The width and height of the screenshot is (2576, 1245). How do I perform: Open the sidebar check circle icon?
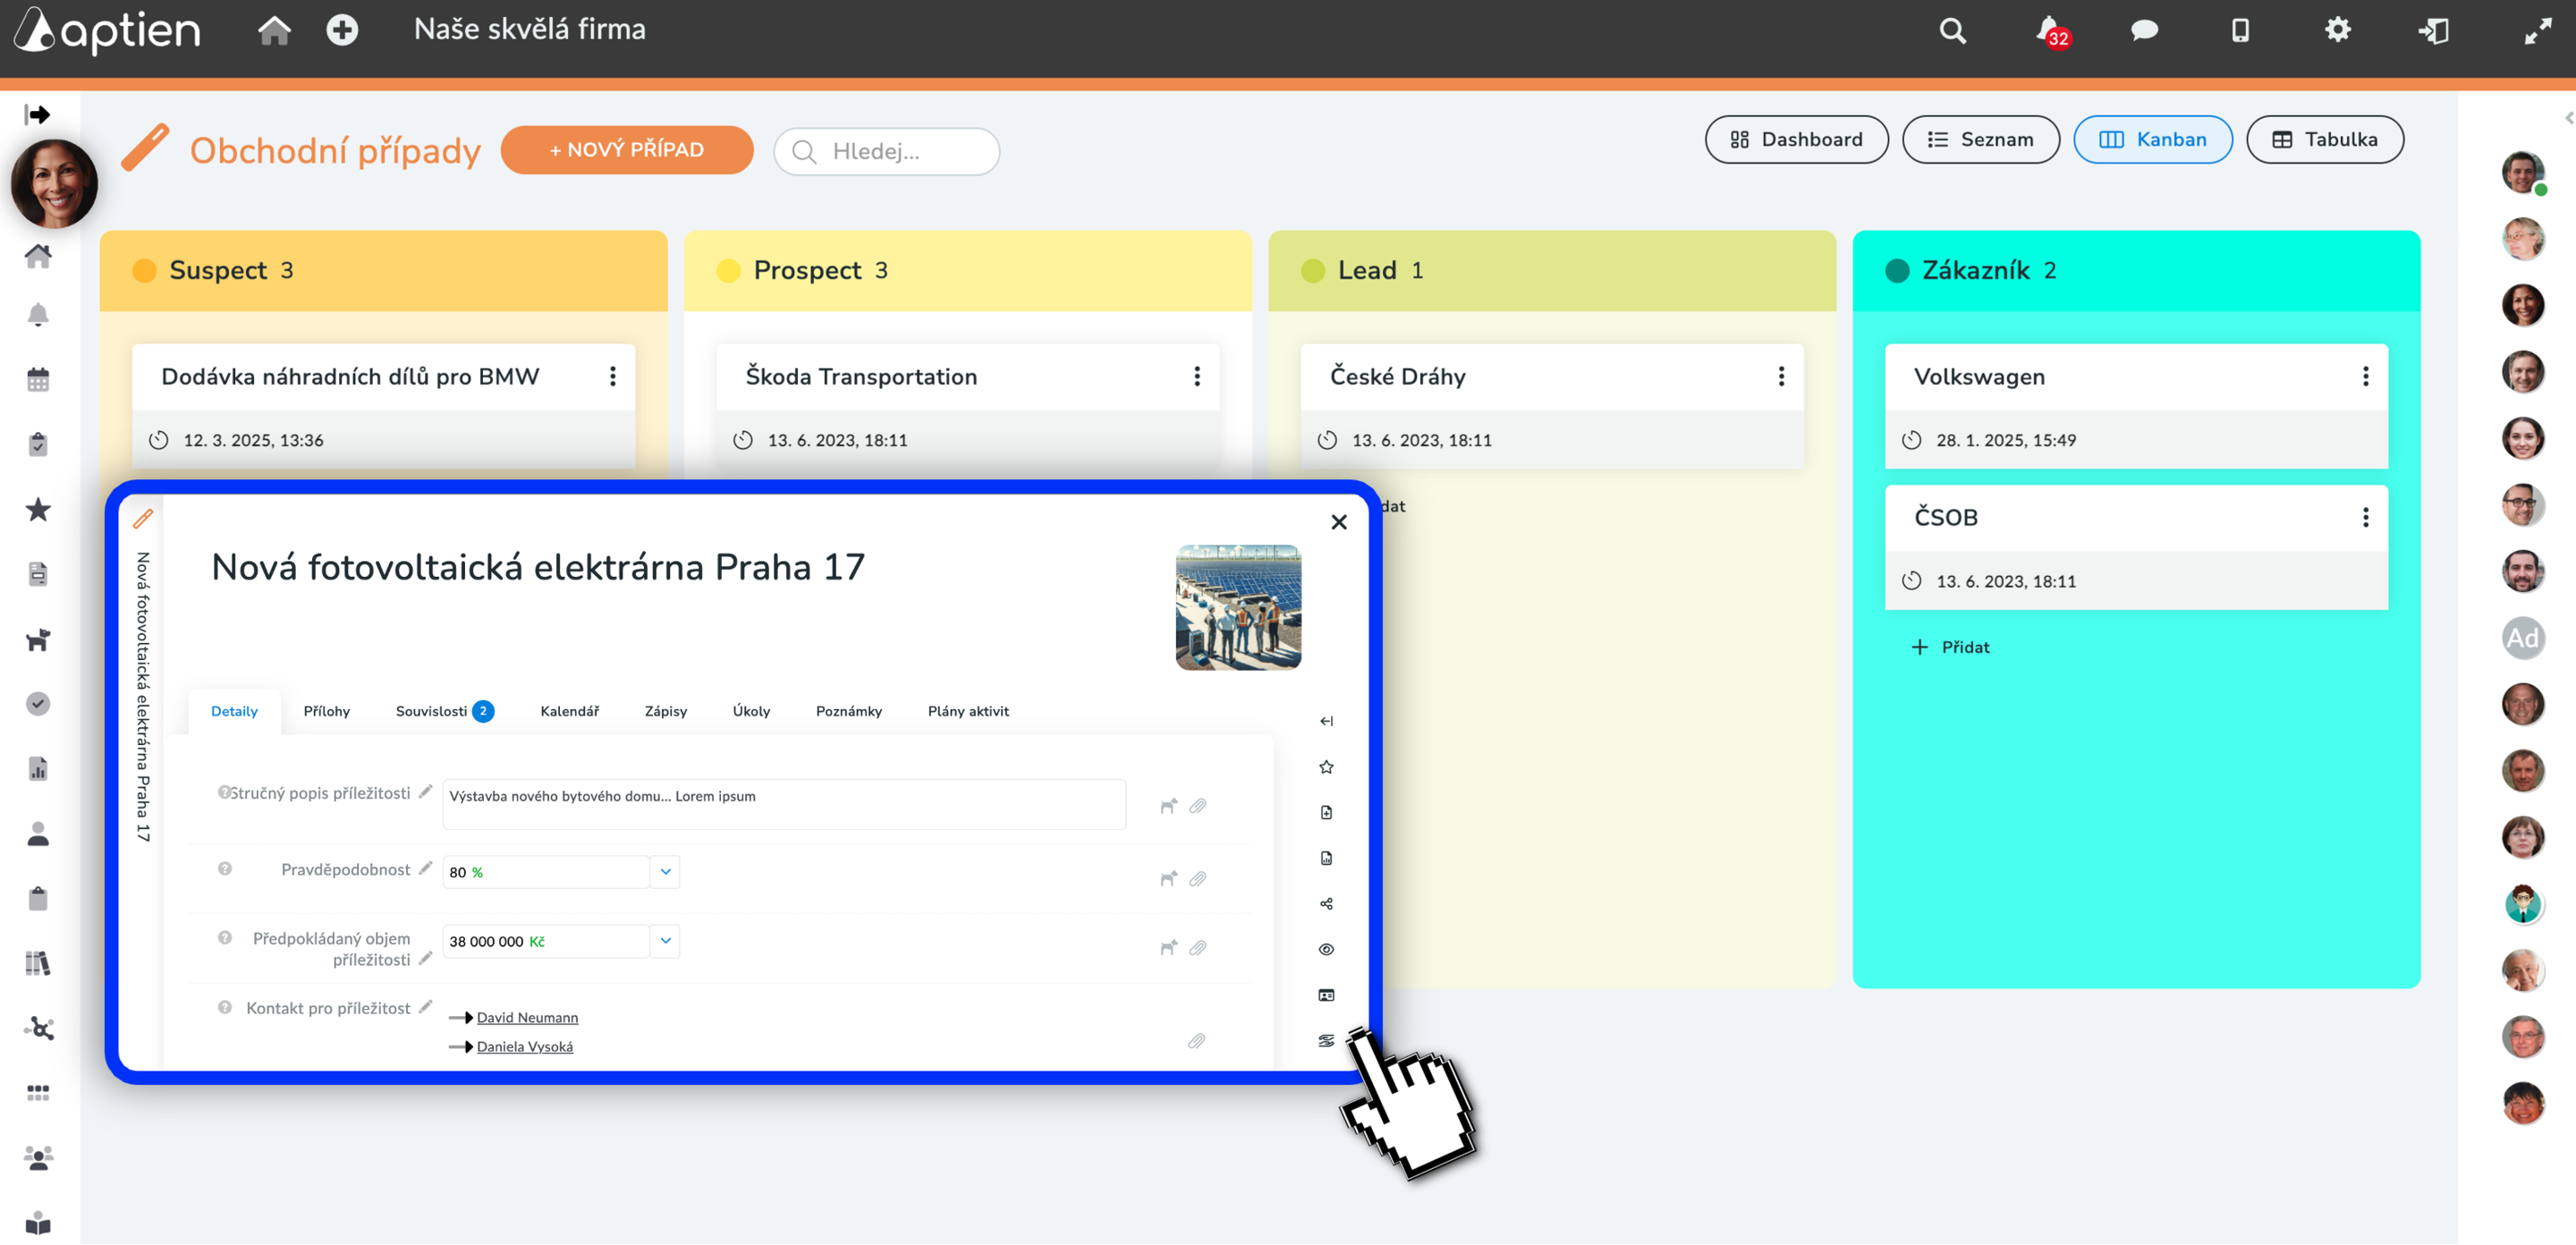(x=38, y=704)
